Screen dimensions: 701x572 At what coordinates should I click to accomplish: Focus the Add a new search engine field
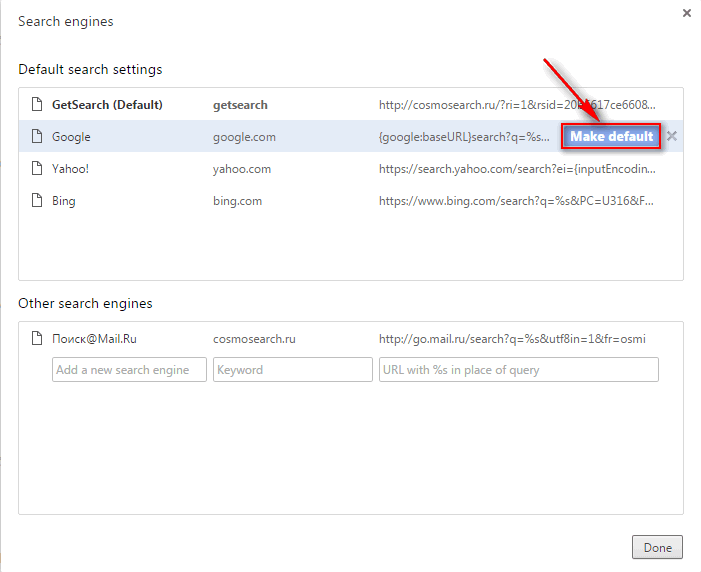click(x=129, y=369)
